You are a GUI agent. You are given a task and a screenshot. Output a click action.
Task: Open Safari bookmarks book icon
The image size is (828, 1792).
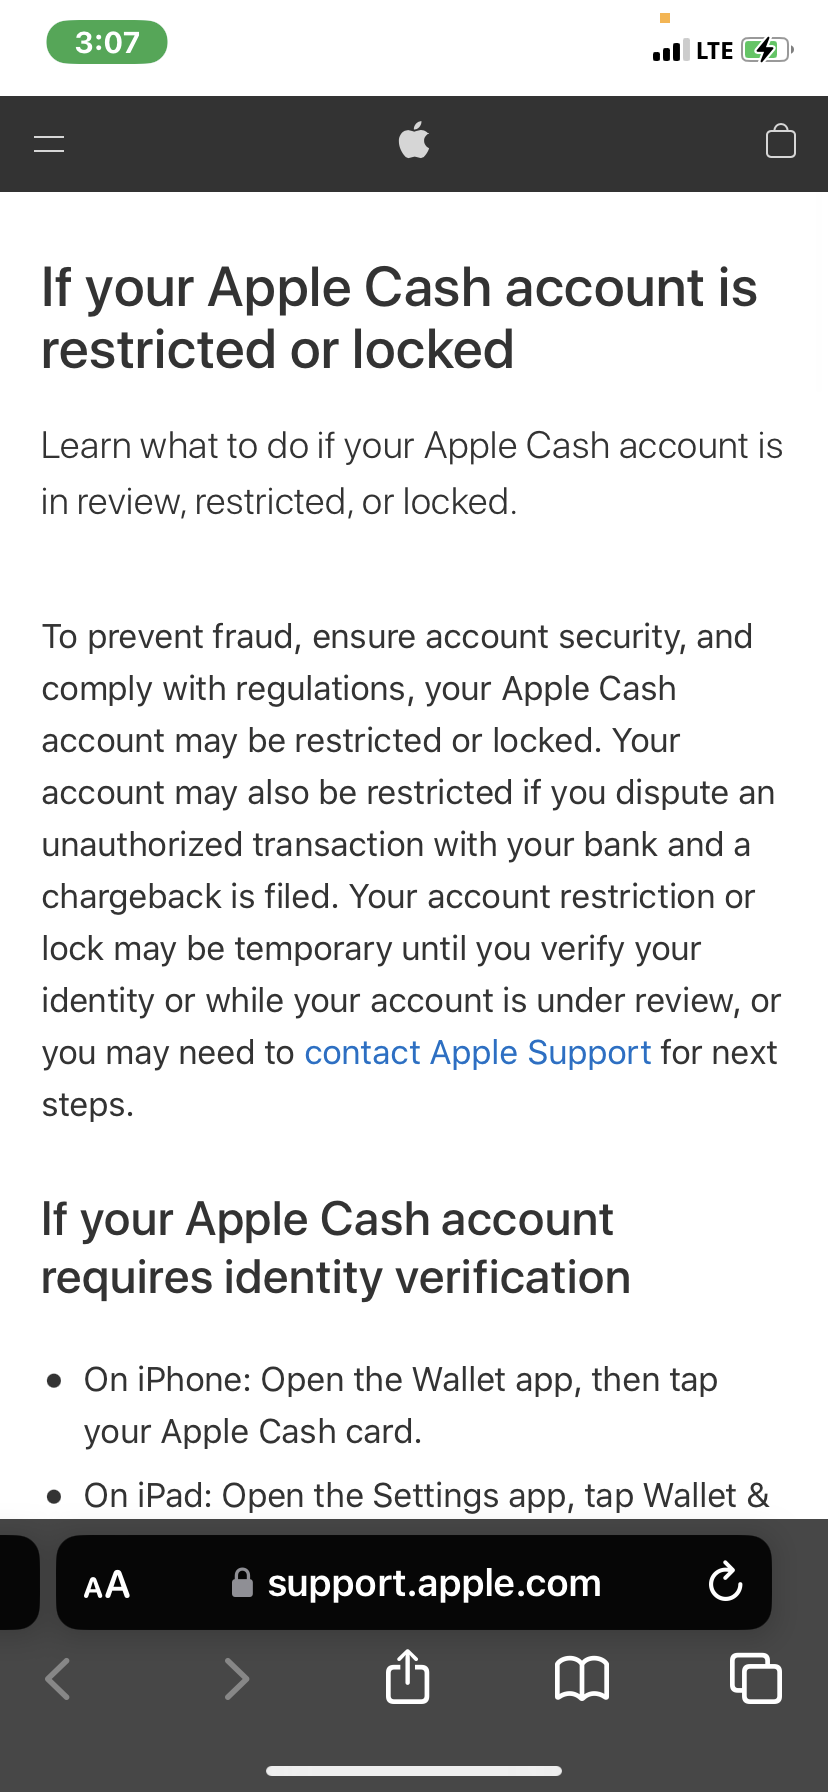click(x=582, y=1678)
